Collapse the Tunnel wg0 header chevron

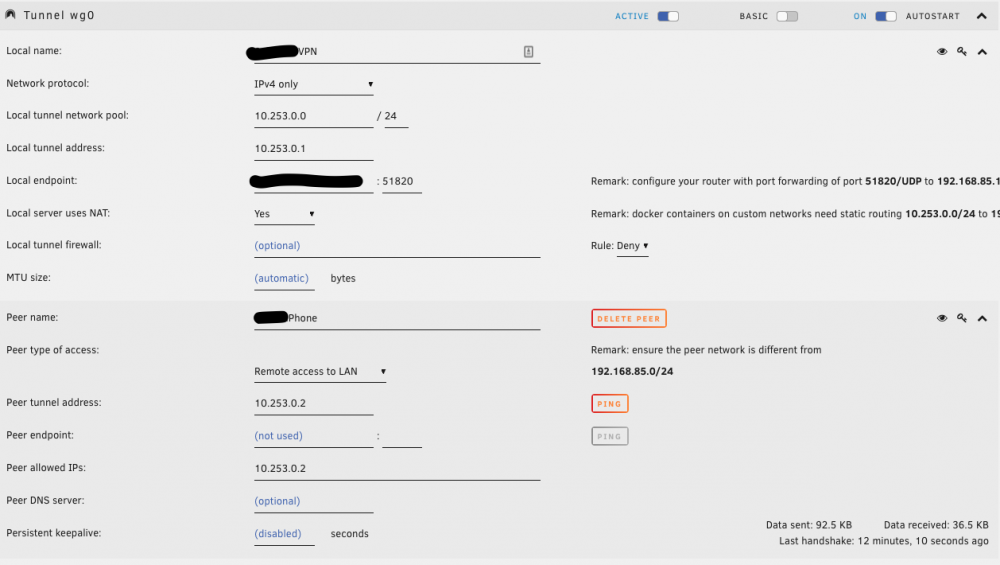[x=982, y=16]
